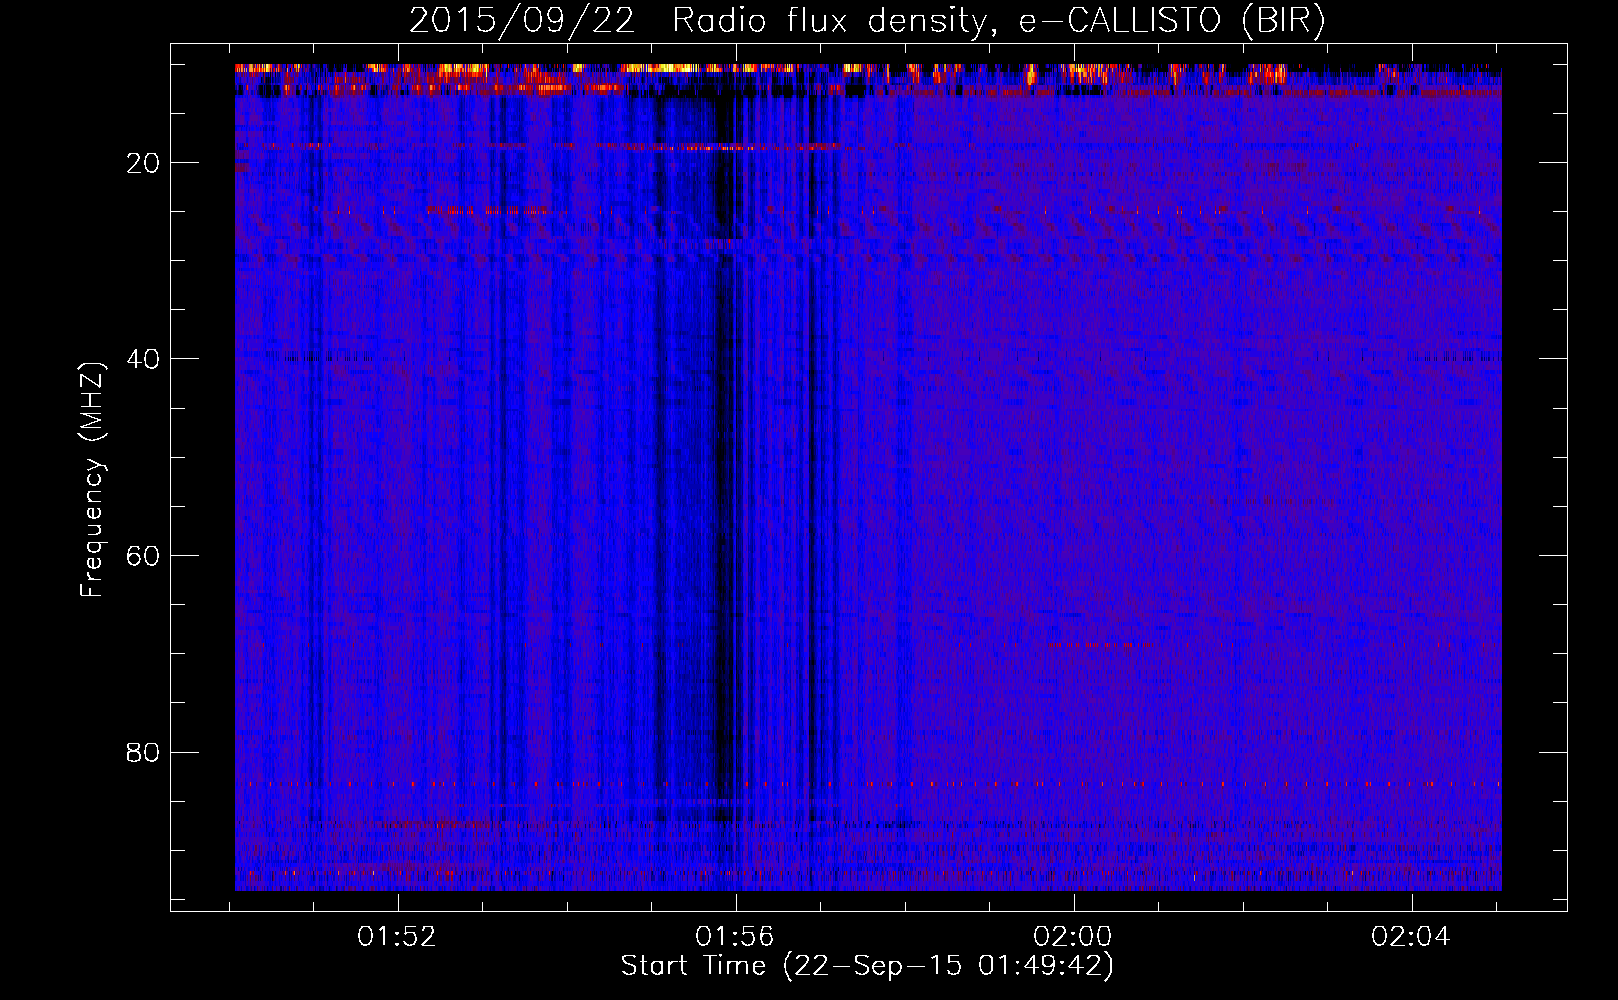This screenshot has height=1000, width=1618.
Task: Click the "20" frequency tick label
Action: [144, 163]
